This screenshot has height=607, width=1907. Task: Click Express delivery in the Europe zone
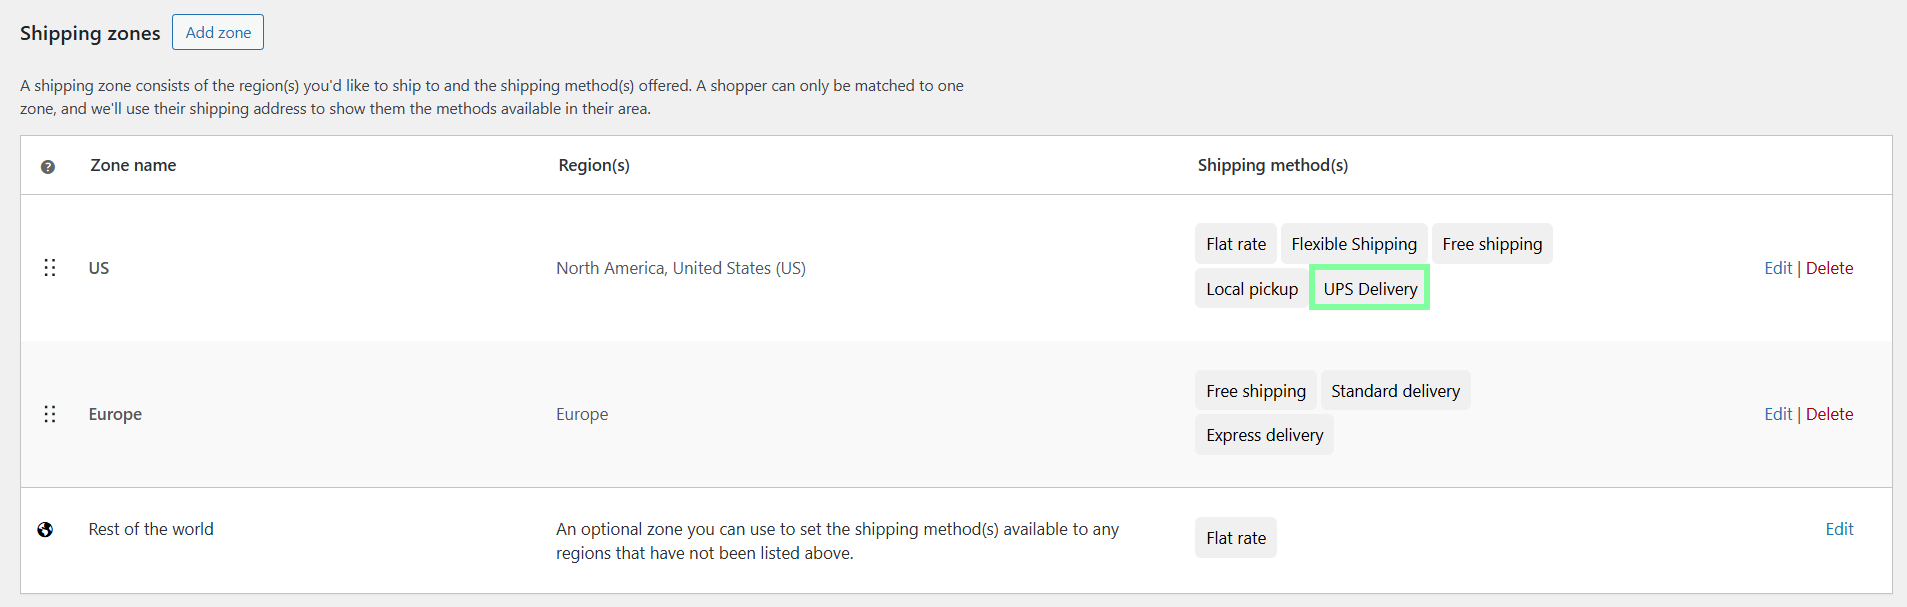pos(1263,434)
